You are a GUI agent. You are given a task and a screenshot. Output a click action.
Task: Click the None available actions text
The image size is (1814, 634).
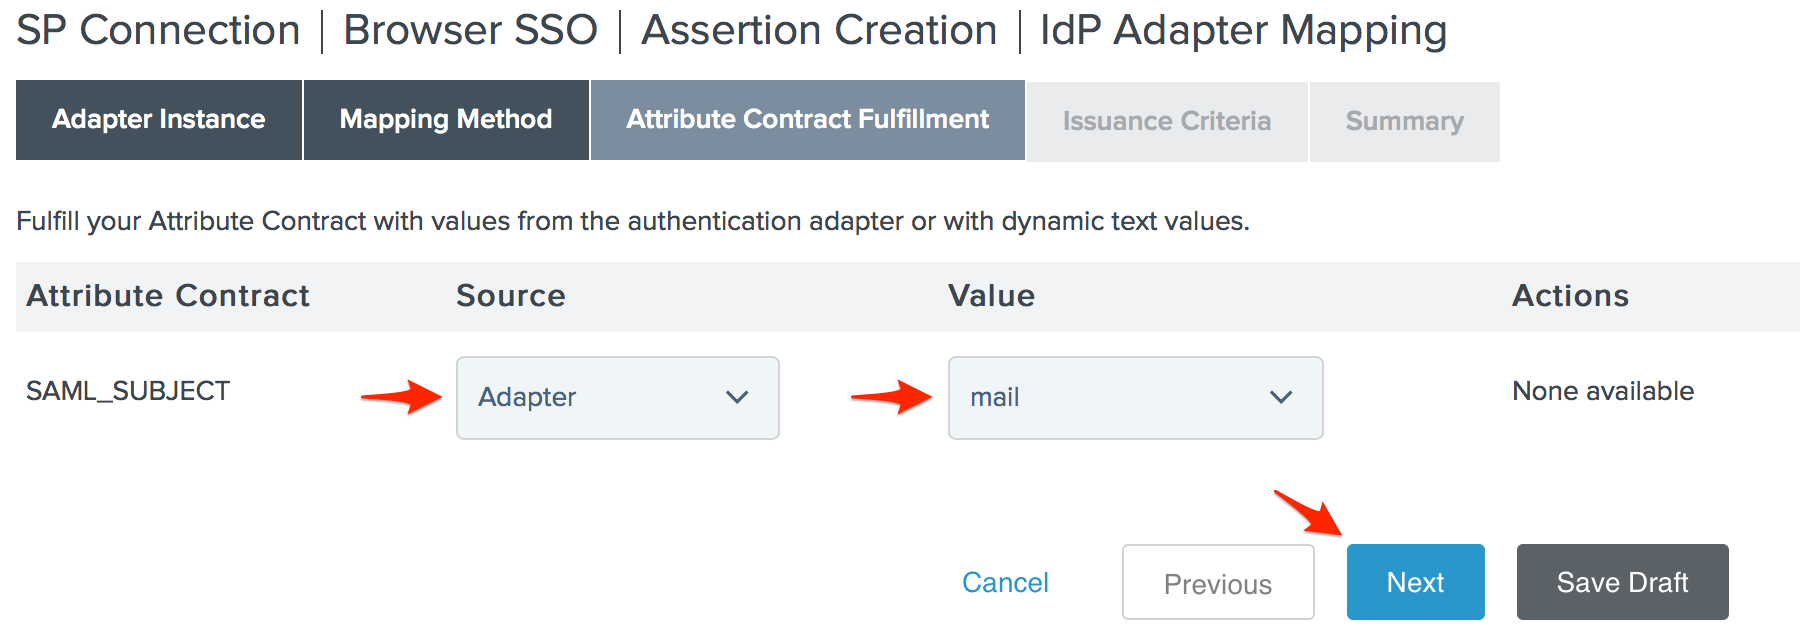[1602, 391]
